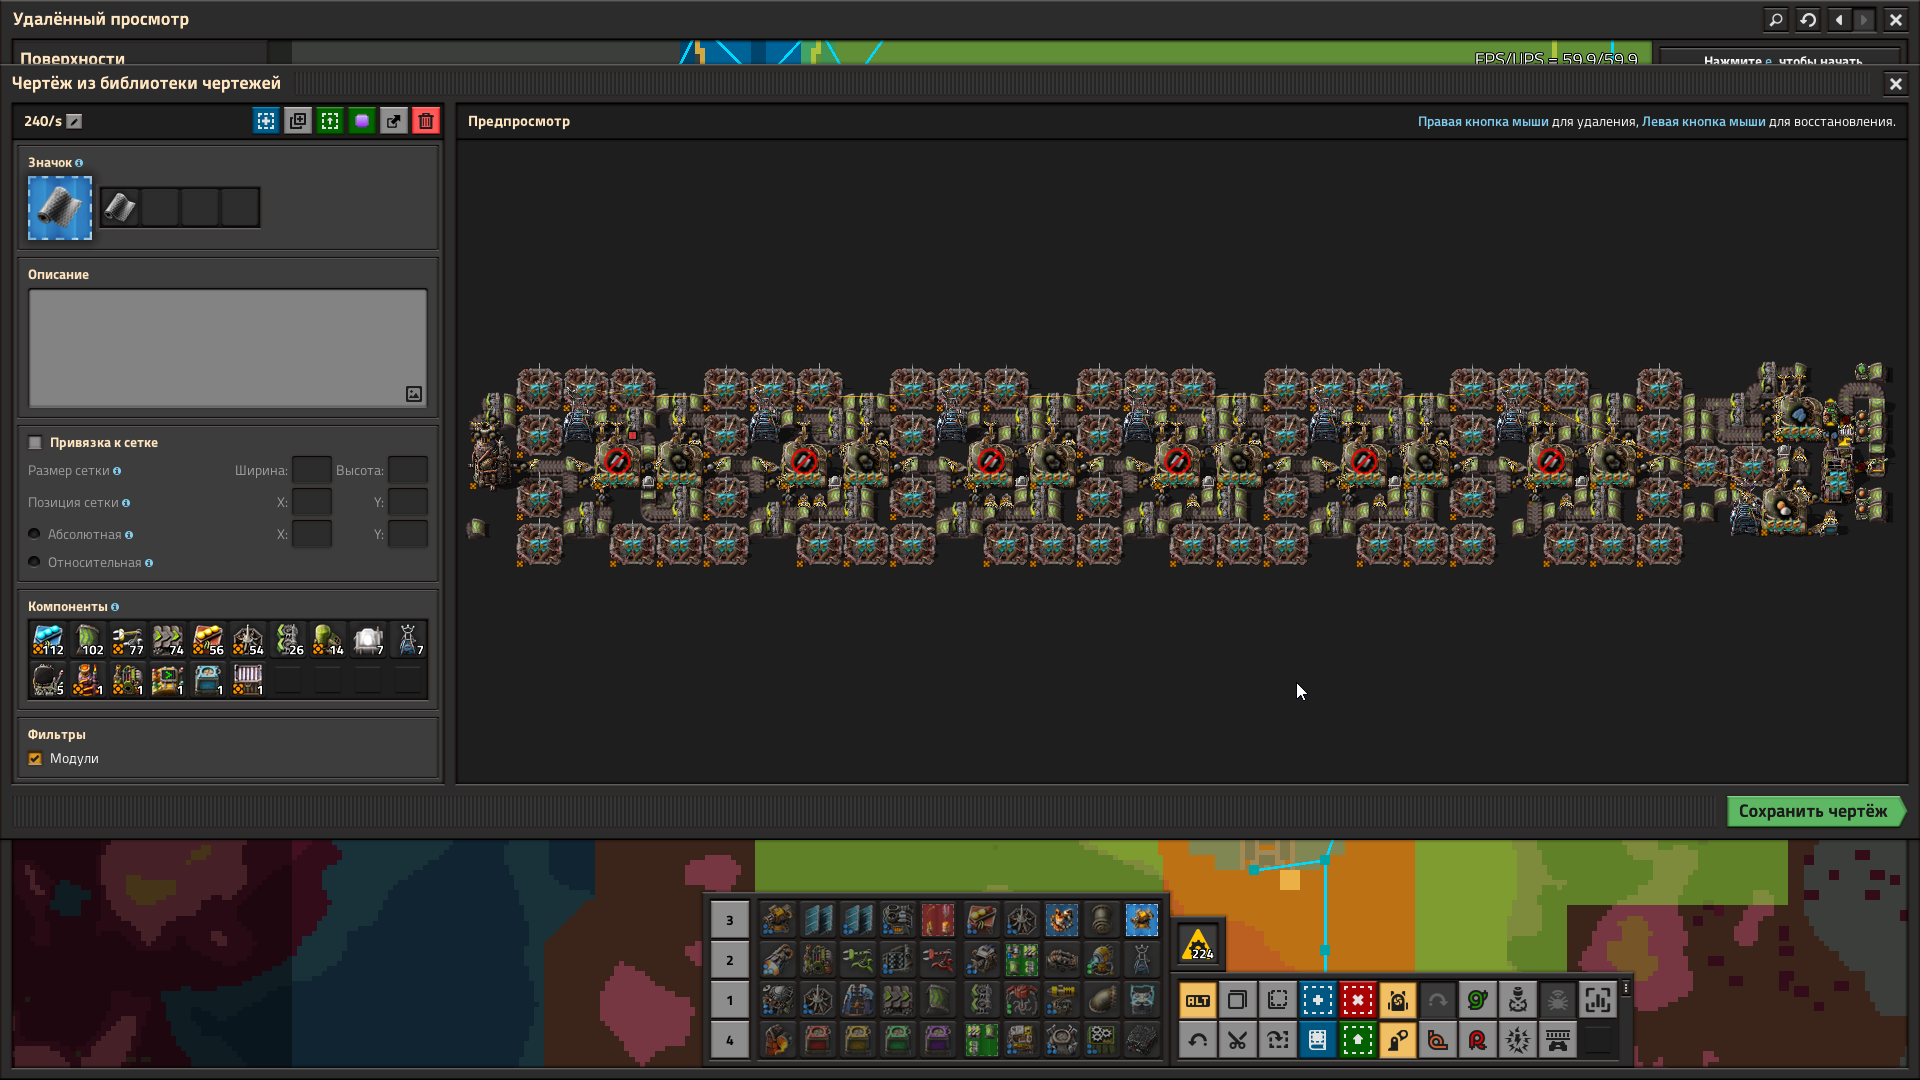Pick the red logistic chest in quickbar

click(818, 1040)
